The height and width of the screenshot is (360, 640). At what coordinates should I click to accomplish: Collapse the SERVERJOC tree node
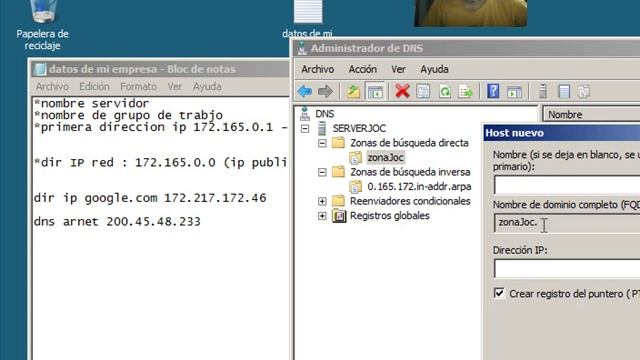click(x=305, y=129)
